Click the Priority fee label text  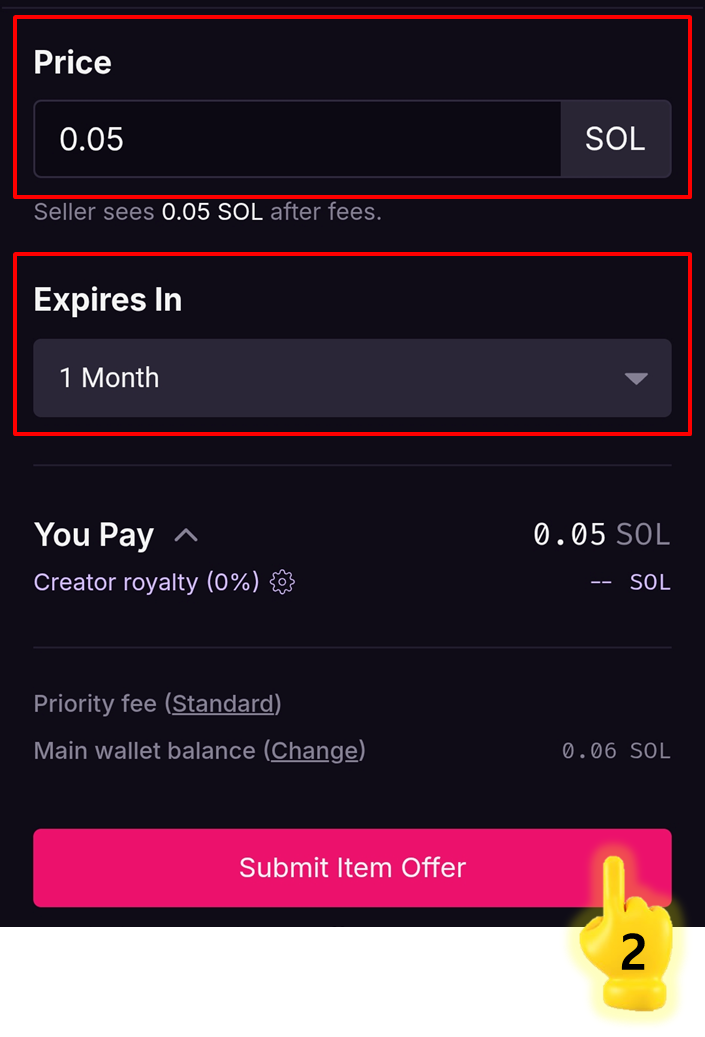coord(95,704)
